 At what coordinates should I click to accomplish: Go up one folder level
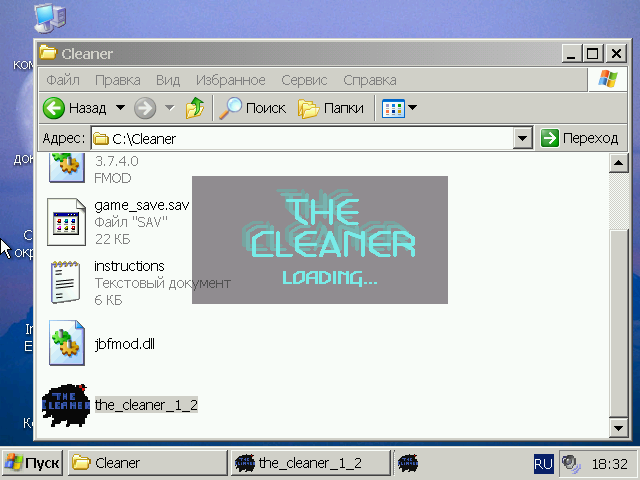[195, 108]
